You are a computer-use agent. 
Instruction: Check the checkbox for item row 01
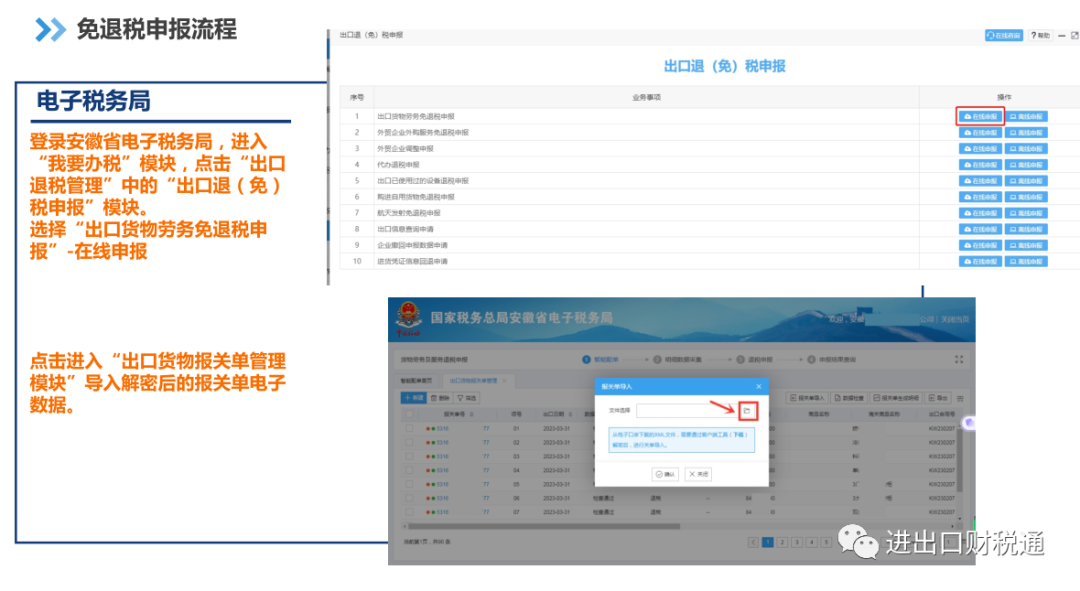click(409, 428)
